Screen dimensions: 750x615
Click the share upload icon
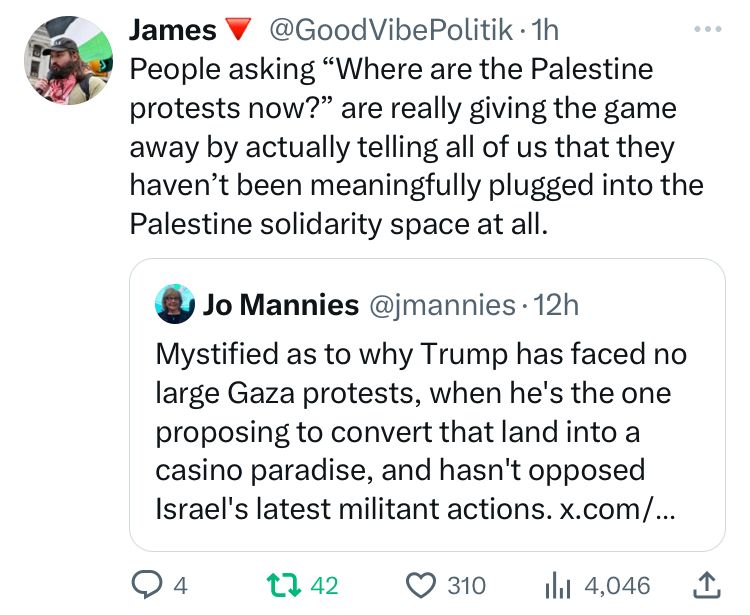[x=705, y=583]
